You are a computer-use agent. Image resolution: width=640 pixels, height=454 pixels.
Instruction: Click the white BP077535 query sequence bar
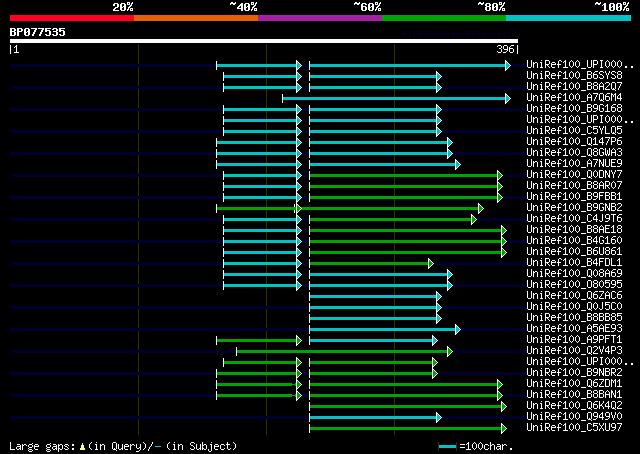pyautogui.click(x=264, y=41)
